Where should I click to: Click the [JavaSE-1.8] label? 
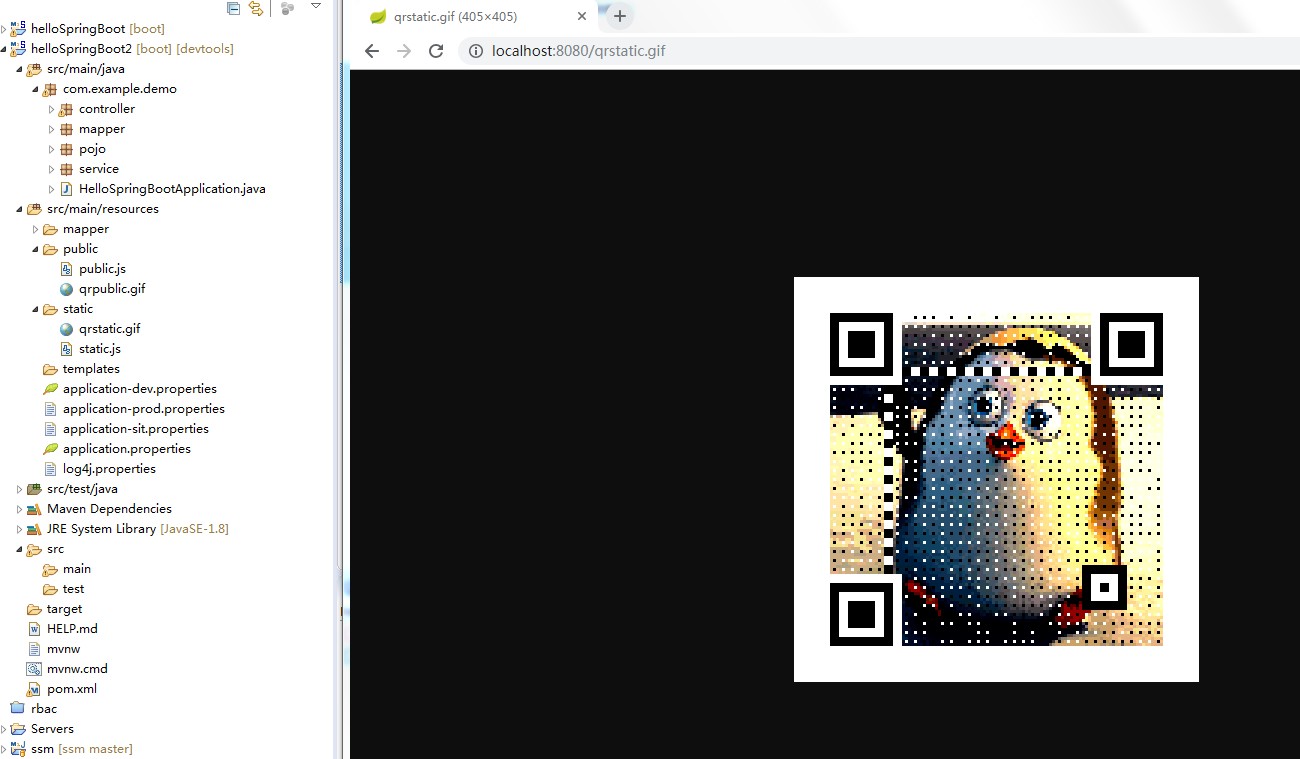click(194, 529)
